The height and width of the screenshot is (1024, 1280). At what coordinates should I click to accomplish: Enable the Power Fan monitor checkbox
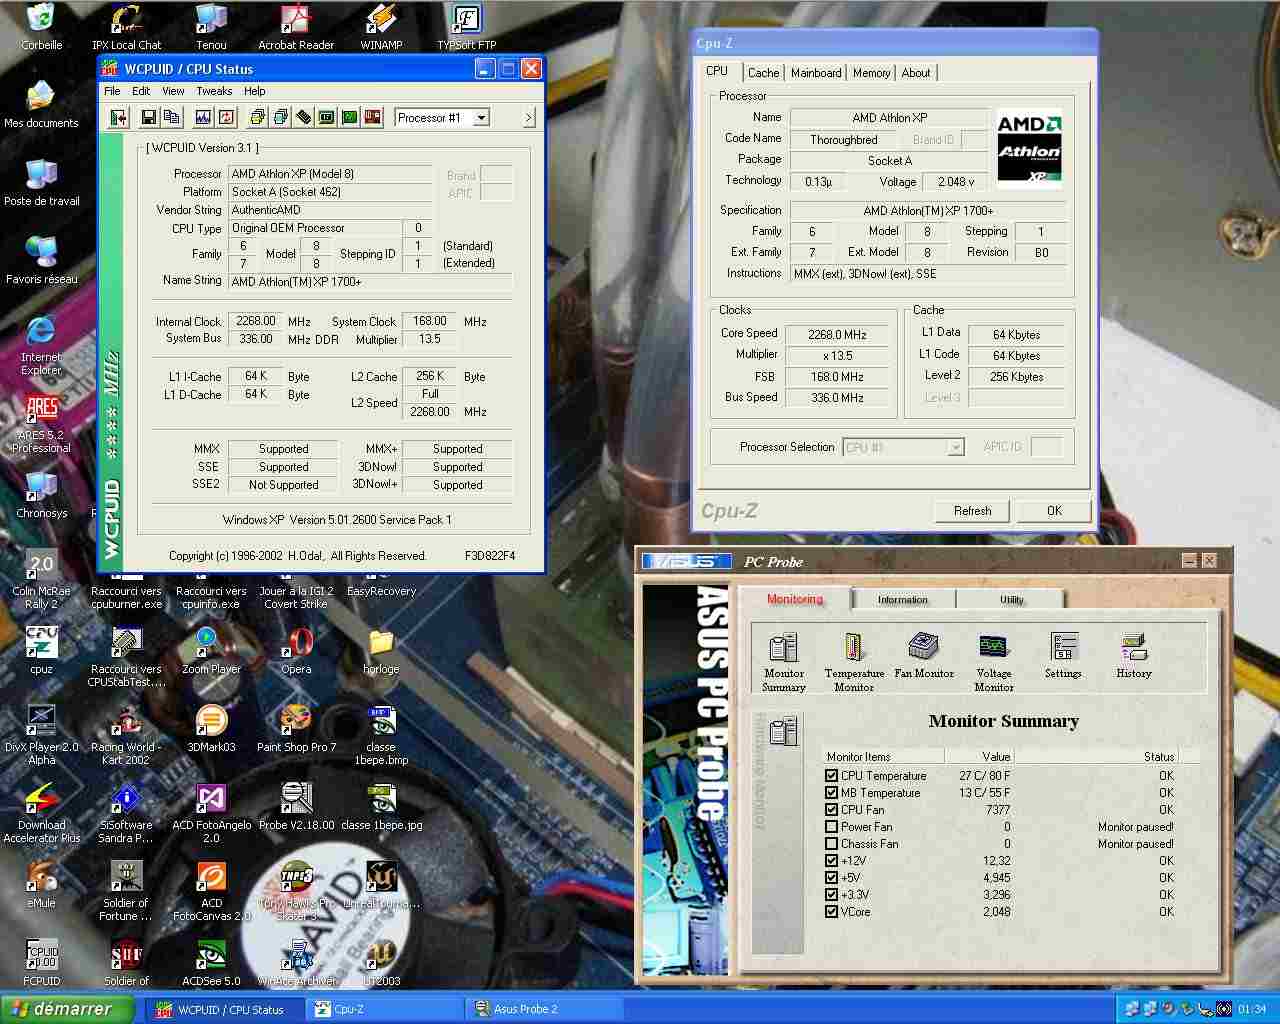tap(831, 826)
